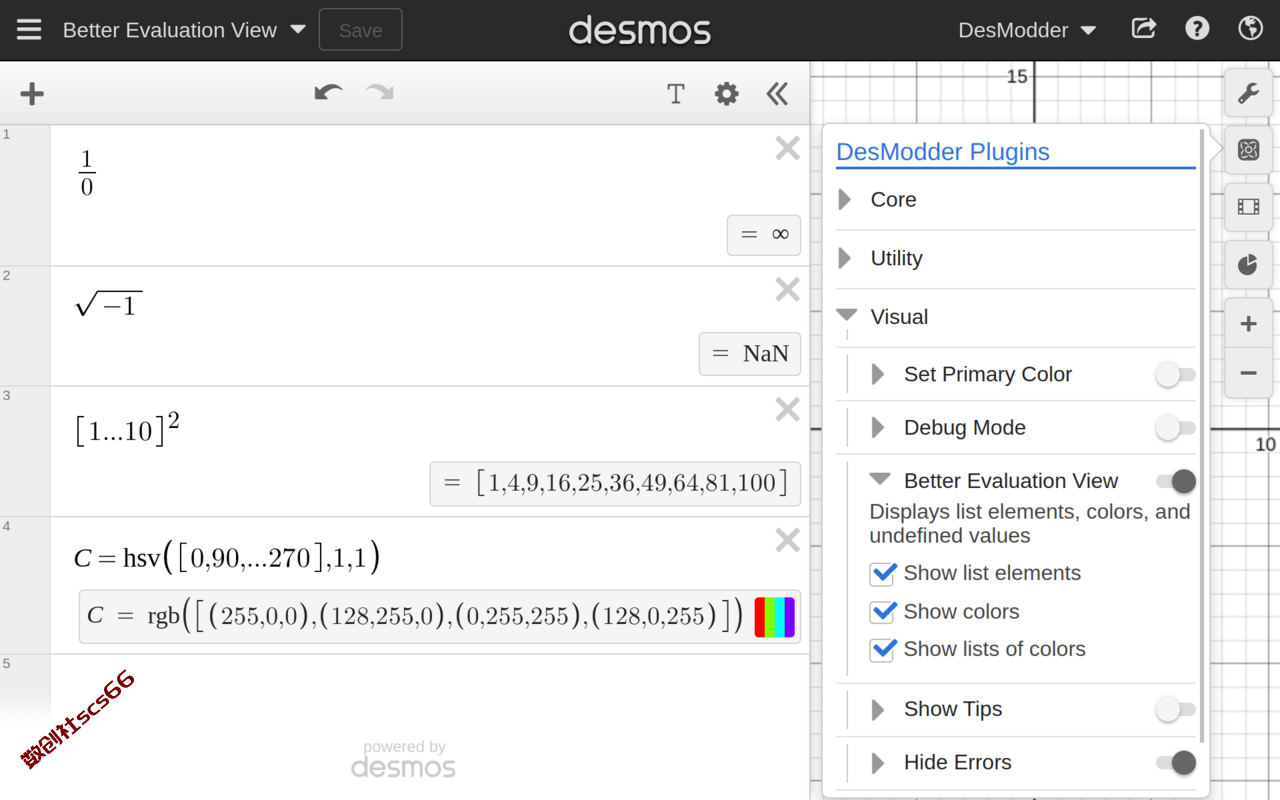Open the performance pie chart view
This screenshot has height=800, width=1280.
tap(1248, 264)
